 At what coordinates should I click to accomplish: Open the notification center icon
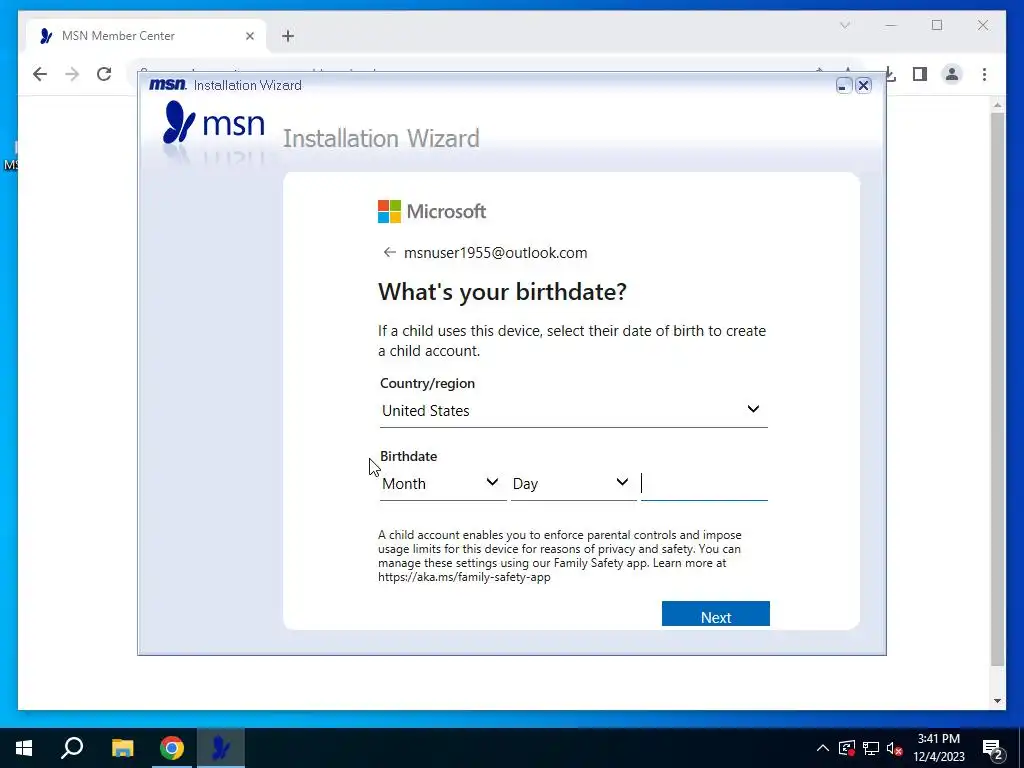(x=993, y=750)
